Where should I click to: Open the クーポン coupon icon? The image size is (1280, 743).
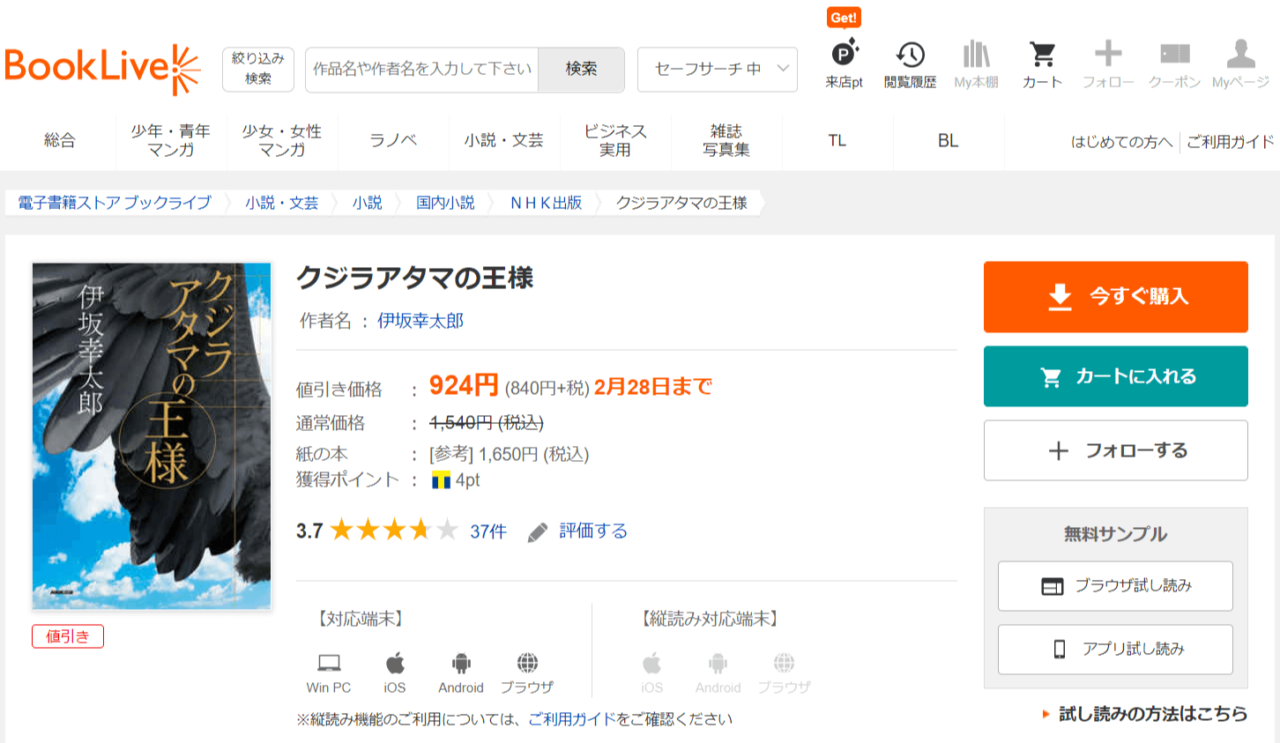[1174, 54]
